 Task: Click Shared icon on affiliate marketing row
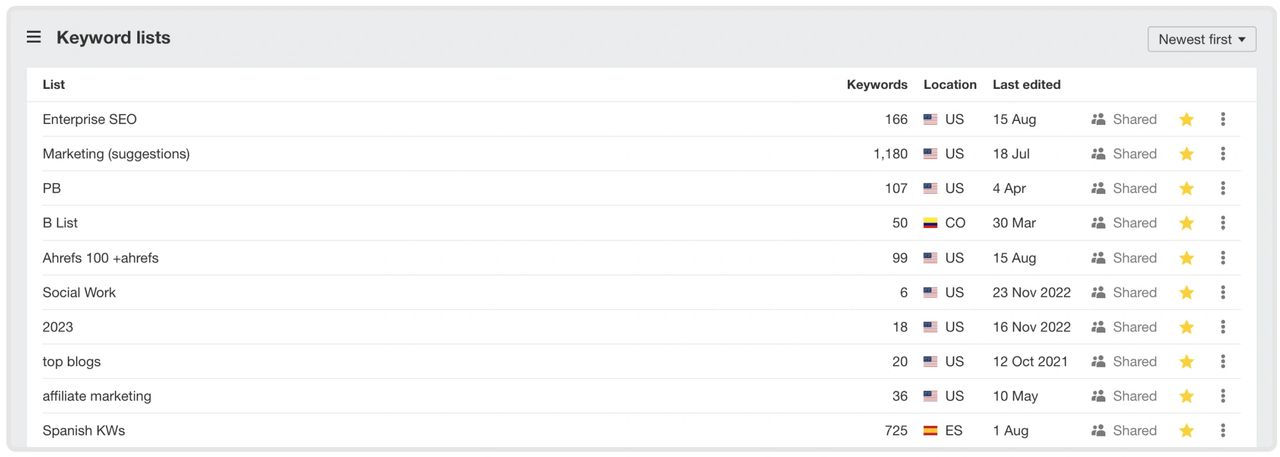click(x=1098, y=396)
